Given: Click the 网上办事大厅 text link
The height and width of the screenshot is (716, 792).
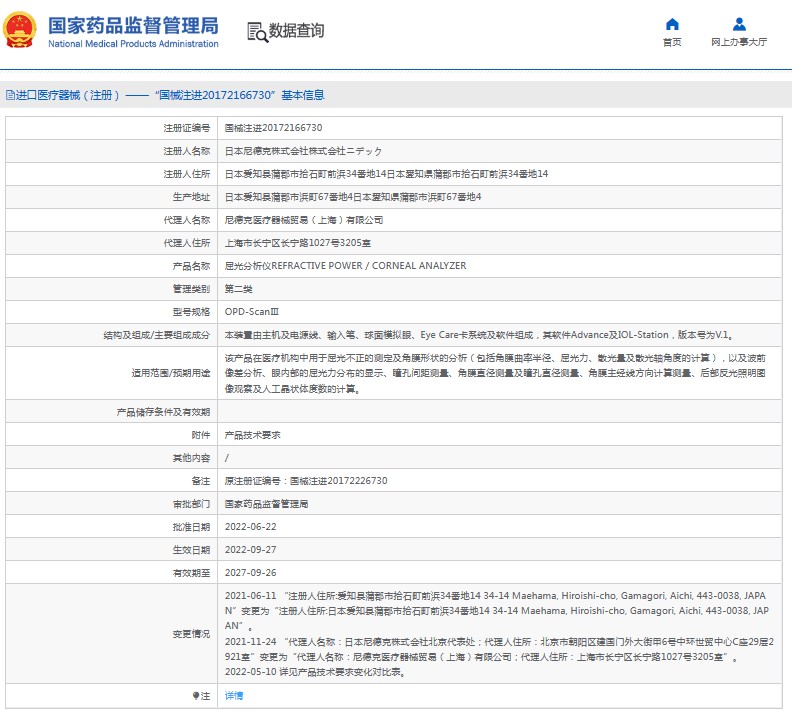Looking at the screenshot, I should [739, 42].
